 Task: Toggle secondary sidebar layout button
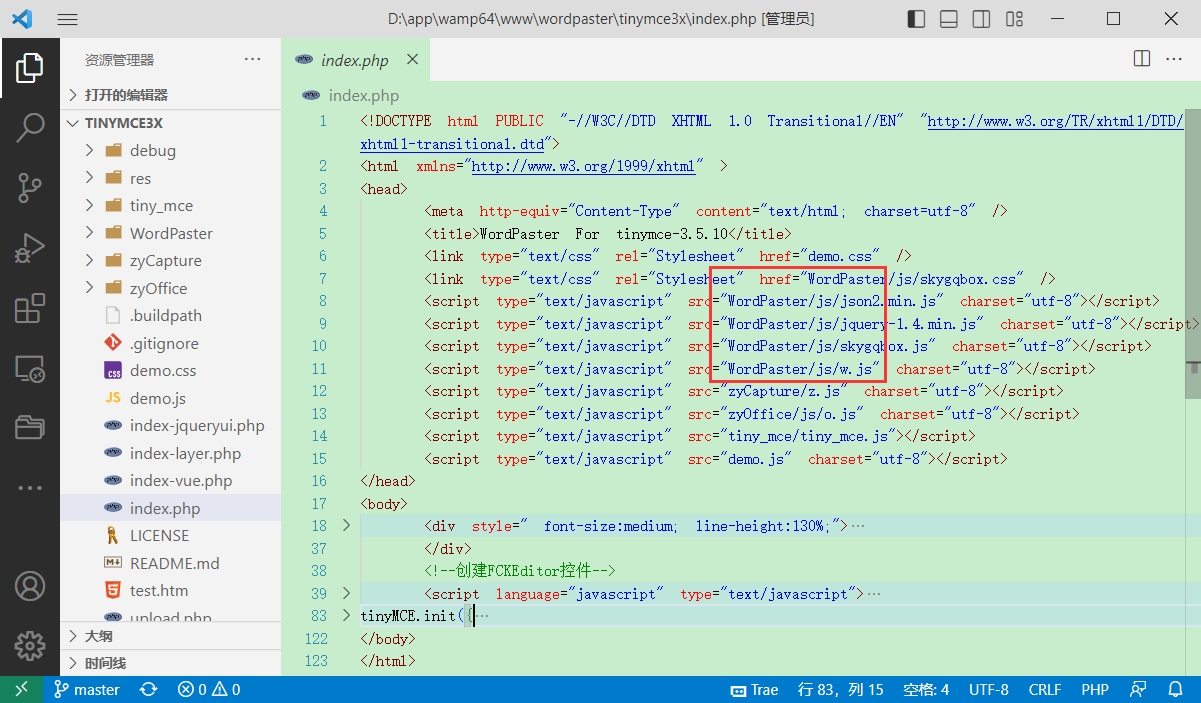pos(982,19)
